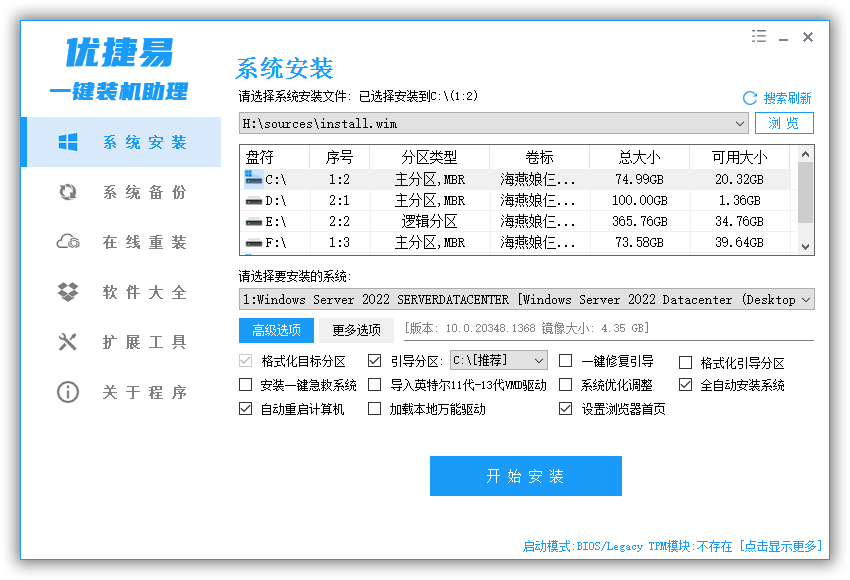
Task: Uncheck the 引导分区 checkbox
Action: click(x=375, y=360)
